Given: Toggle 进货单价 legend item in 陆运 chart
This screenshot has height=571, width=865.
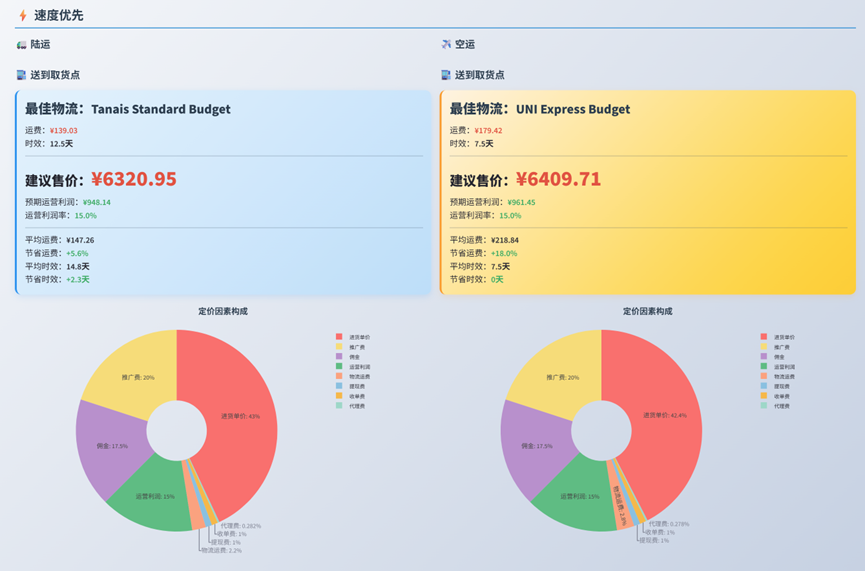Looking at the screenshot, I should tap(357, 337).
